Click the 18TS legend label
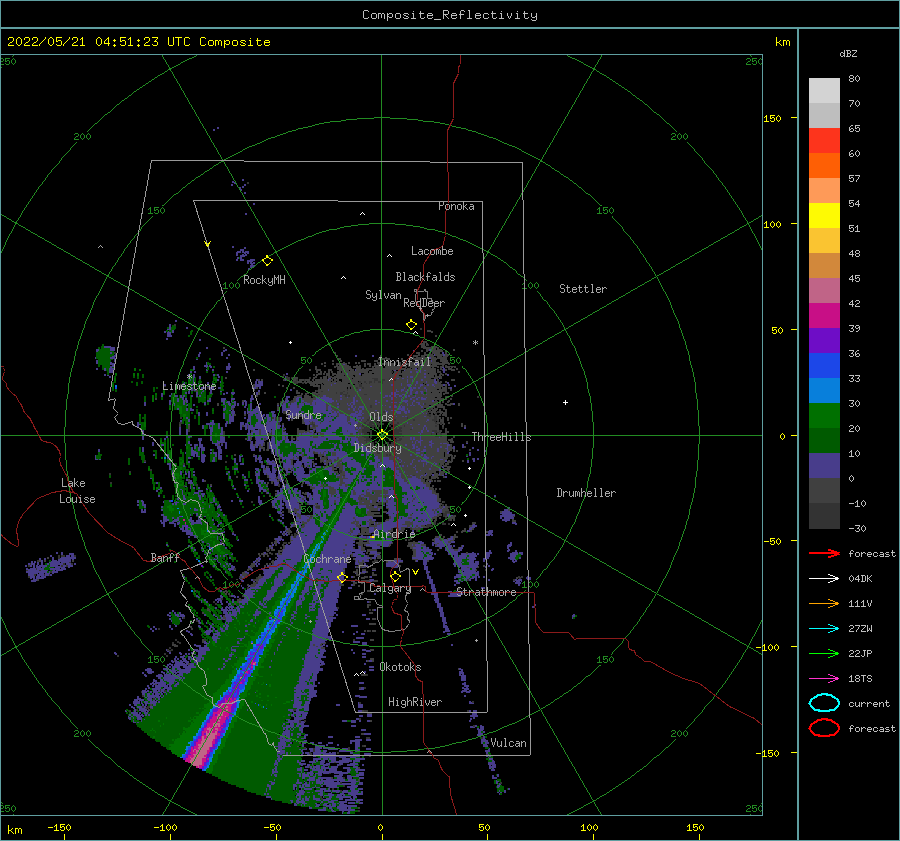This screenshot has width=900, height=841. [860, 679]
